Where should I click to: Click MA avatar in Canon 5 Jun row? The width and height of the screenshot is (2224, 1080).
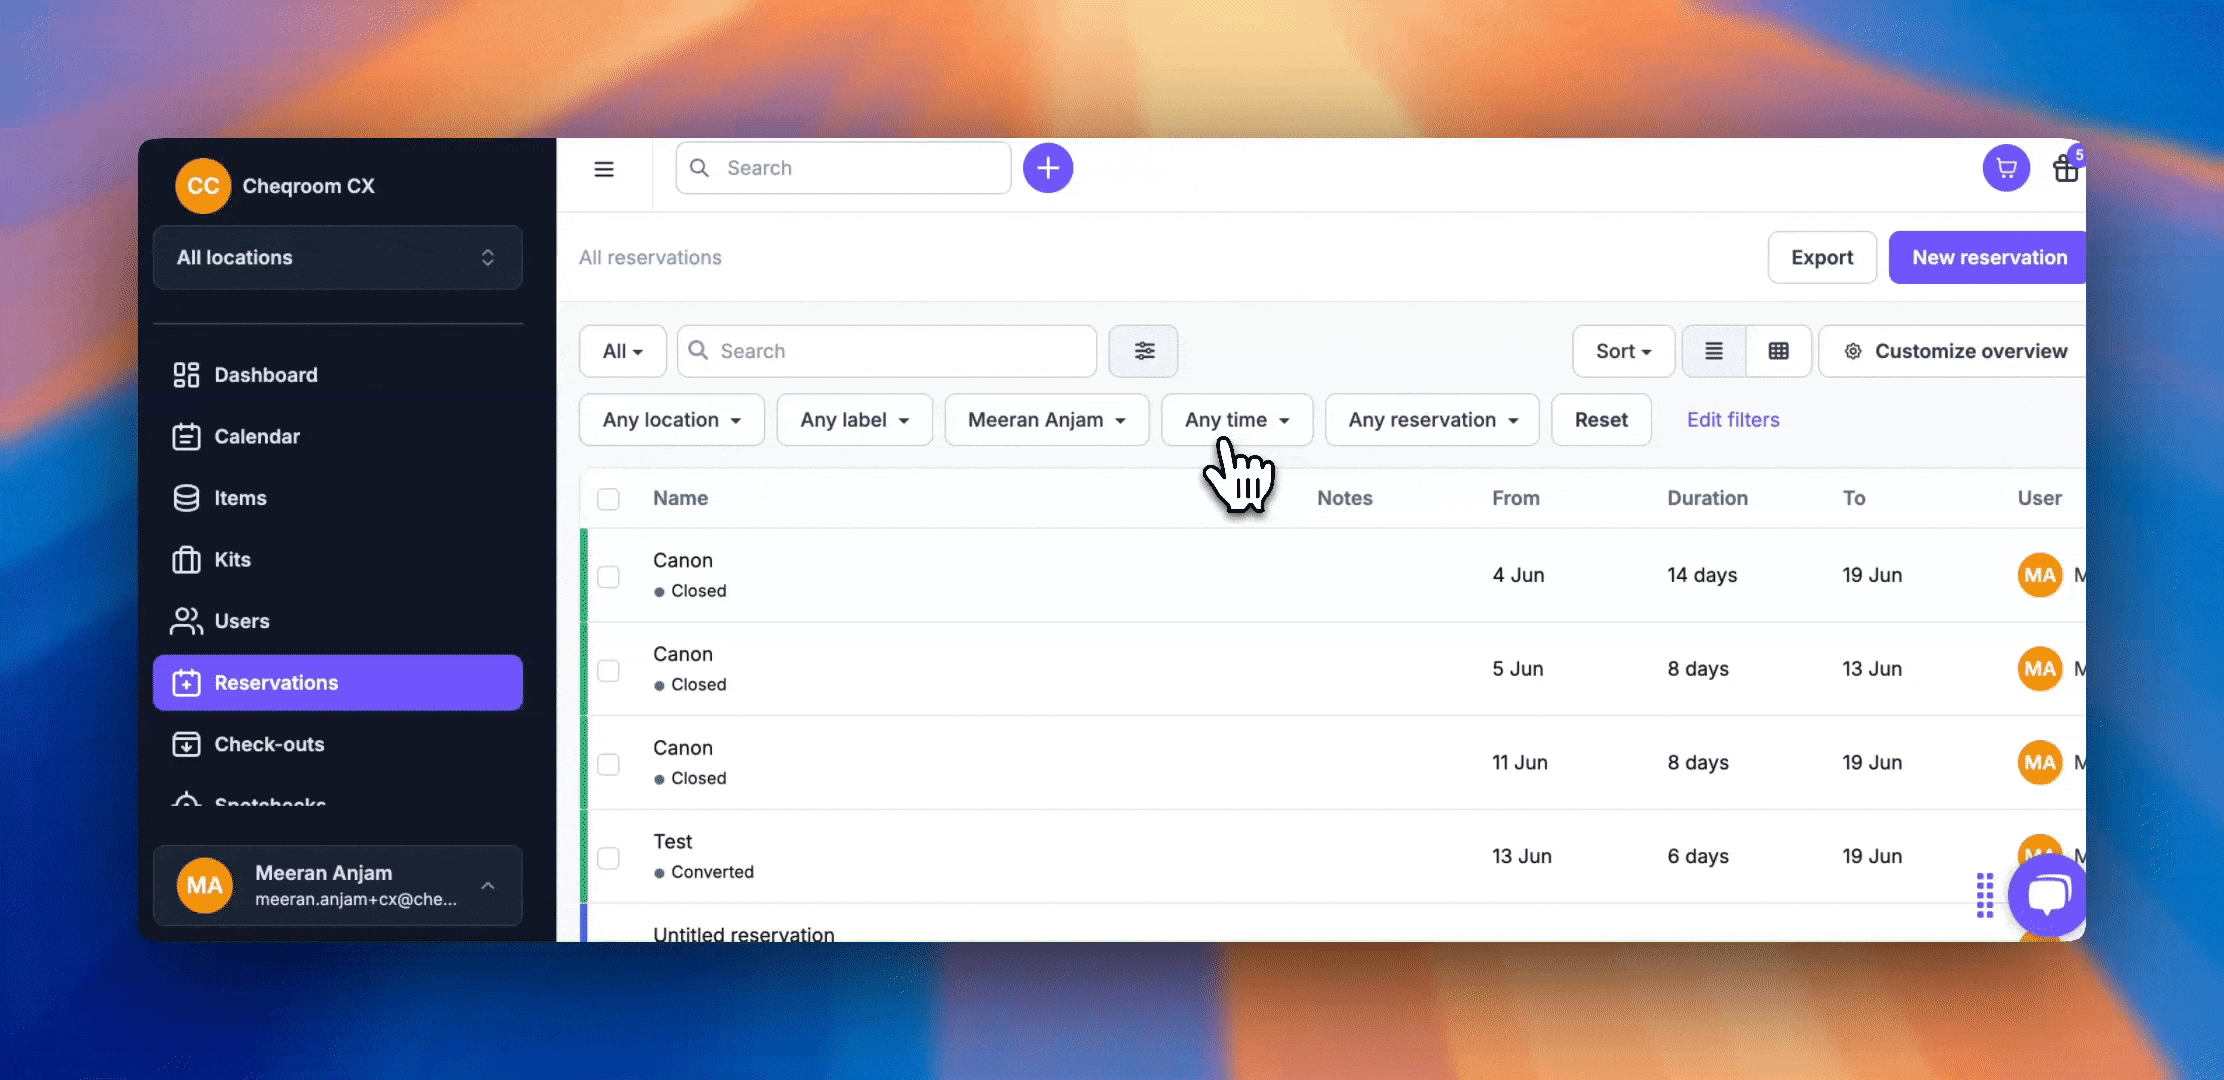2040,669
